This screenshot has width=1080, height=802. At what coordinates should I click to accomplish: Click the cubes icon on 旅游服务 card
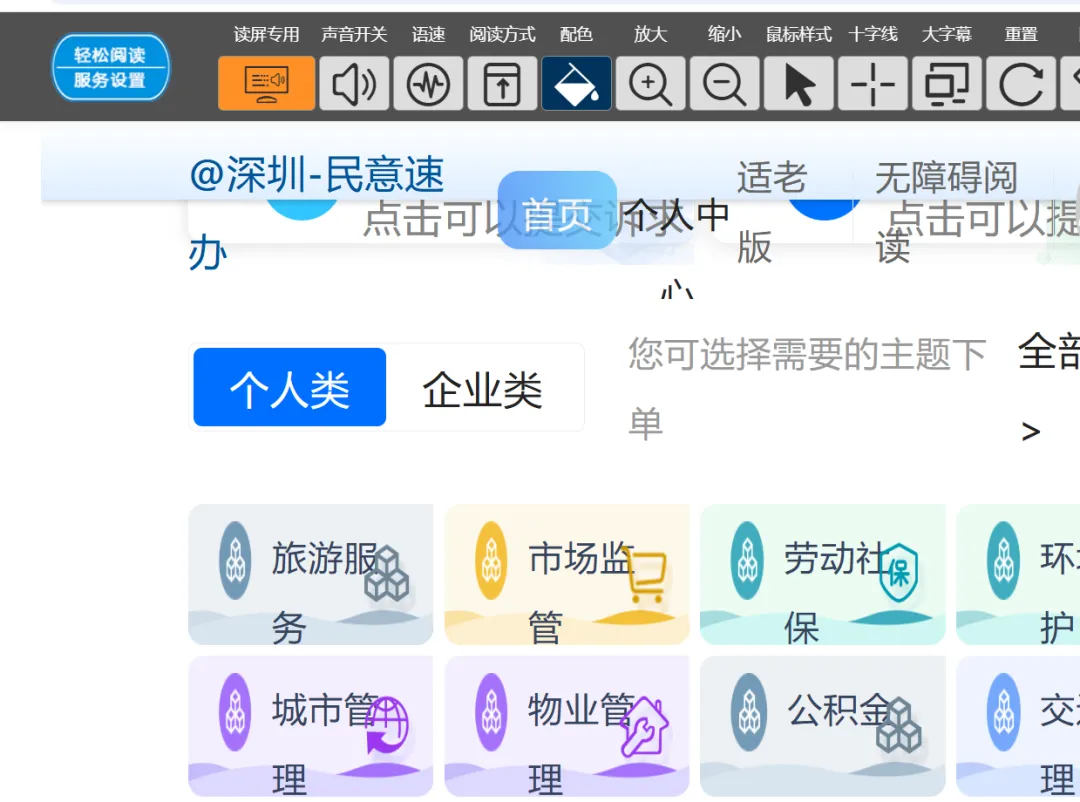click(x=386, y=574)
